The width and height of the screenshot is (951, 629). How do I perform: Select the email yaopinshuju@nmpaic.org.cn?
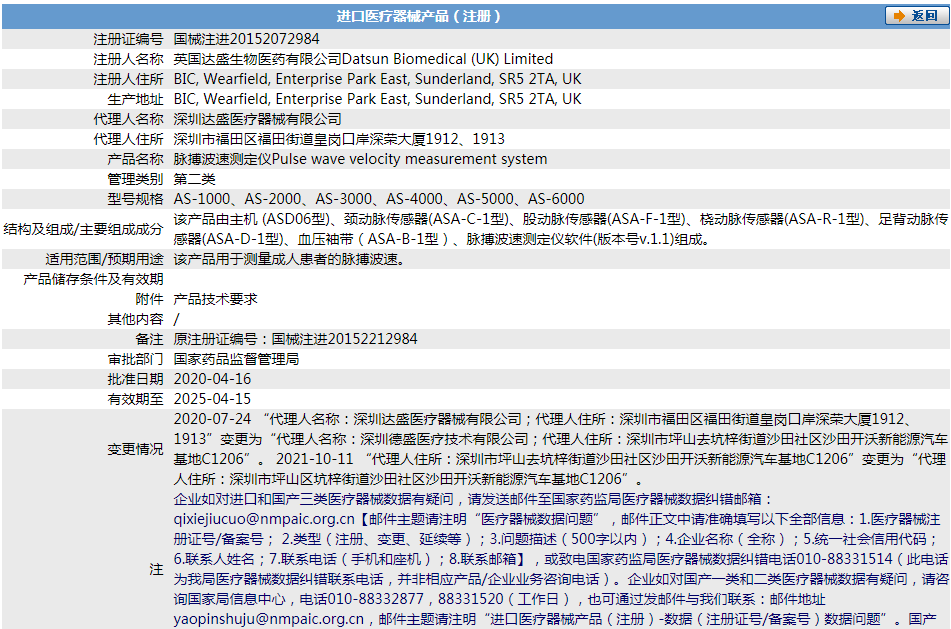point(269,619)
